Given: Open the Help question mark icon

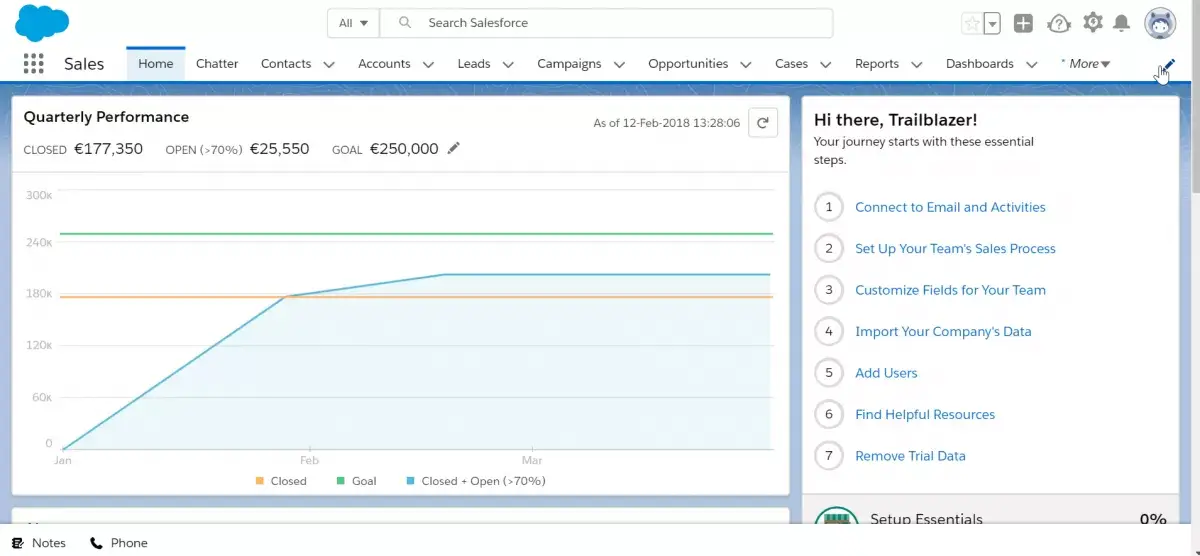Looking at the screenshot, I should pos(1058,23).
